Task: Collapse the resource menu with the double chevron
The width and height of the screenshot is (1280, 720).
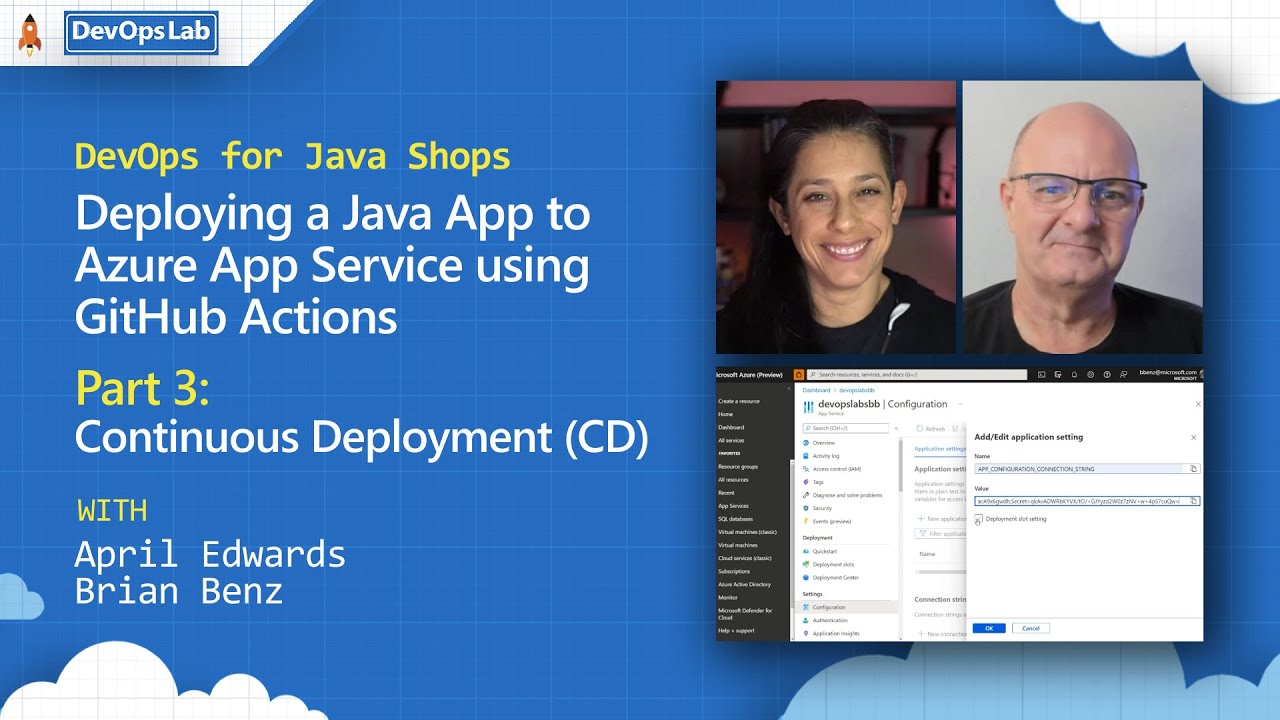Action: pyautogui.click(x=896, y=428)
